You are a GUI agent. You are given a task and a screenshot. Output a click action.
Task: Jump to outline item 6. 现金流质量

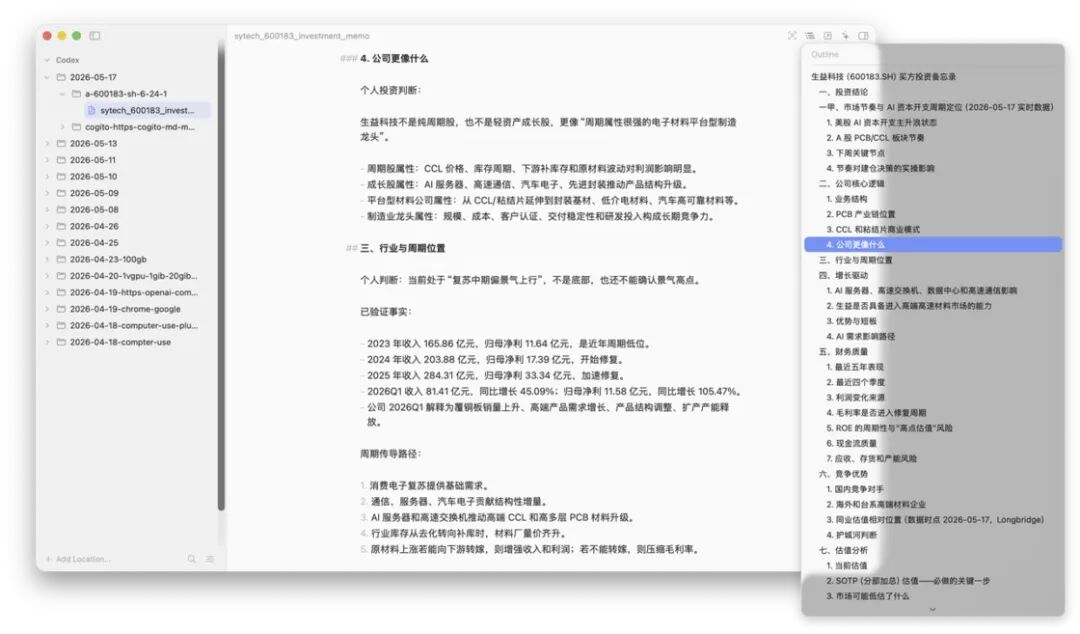[x=851, y=443]
